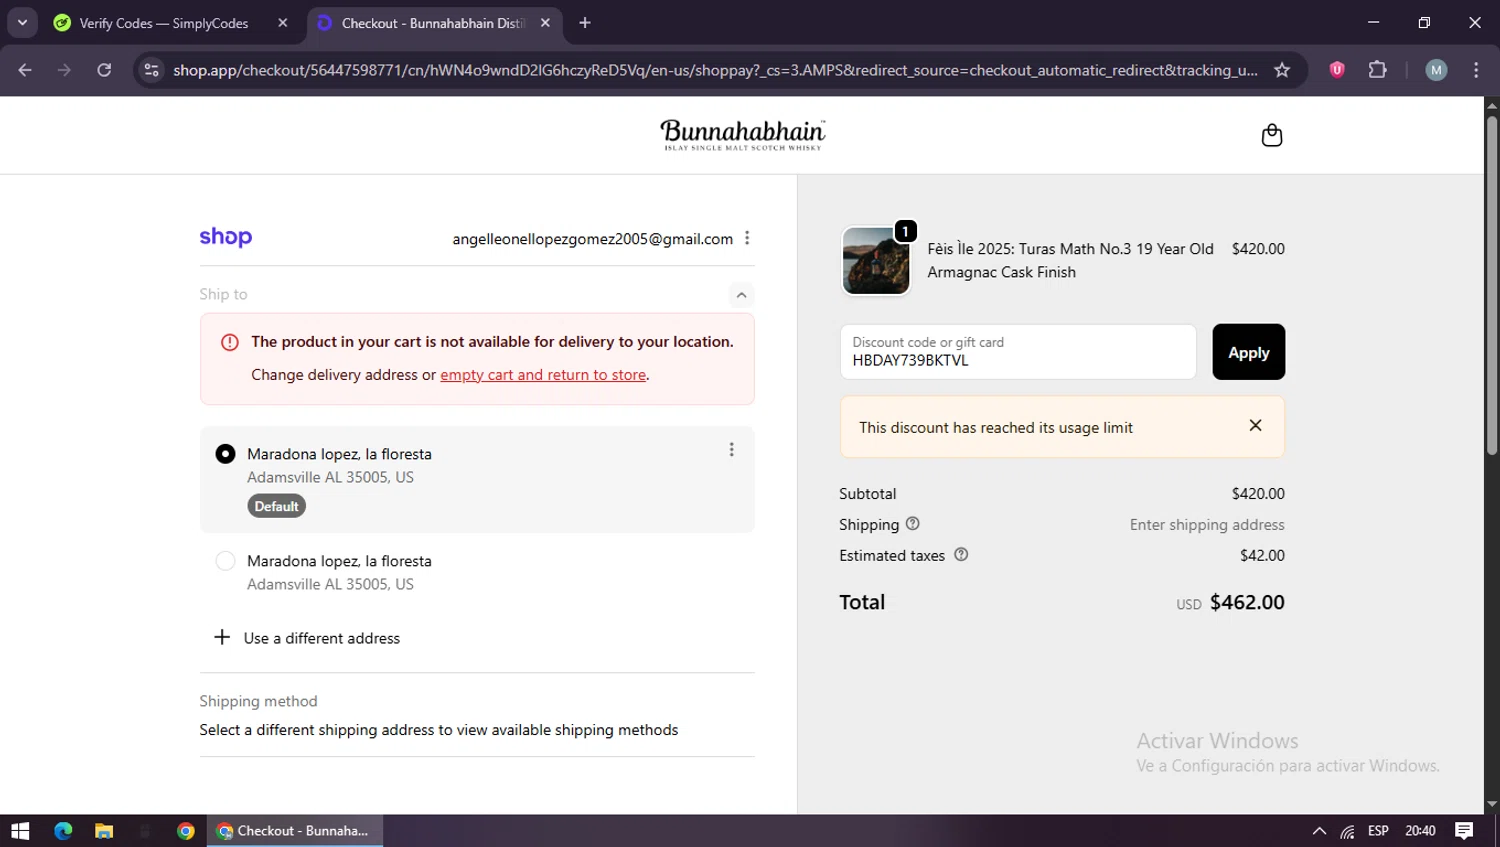Viewport: 1500px width, 847px height.
Task: Open a new browser tab
Action: (x=585, y=23)
